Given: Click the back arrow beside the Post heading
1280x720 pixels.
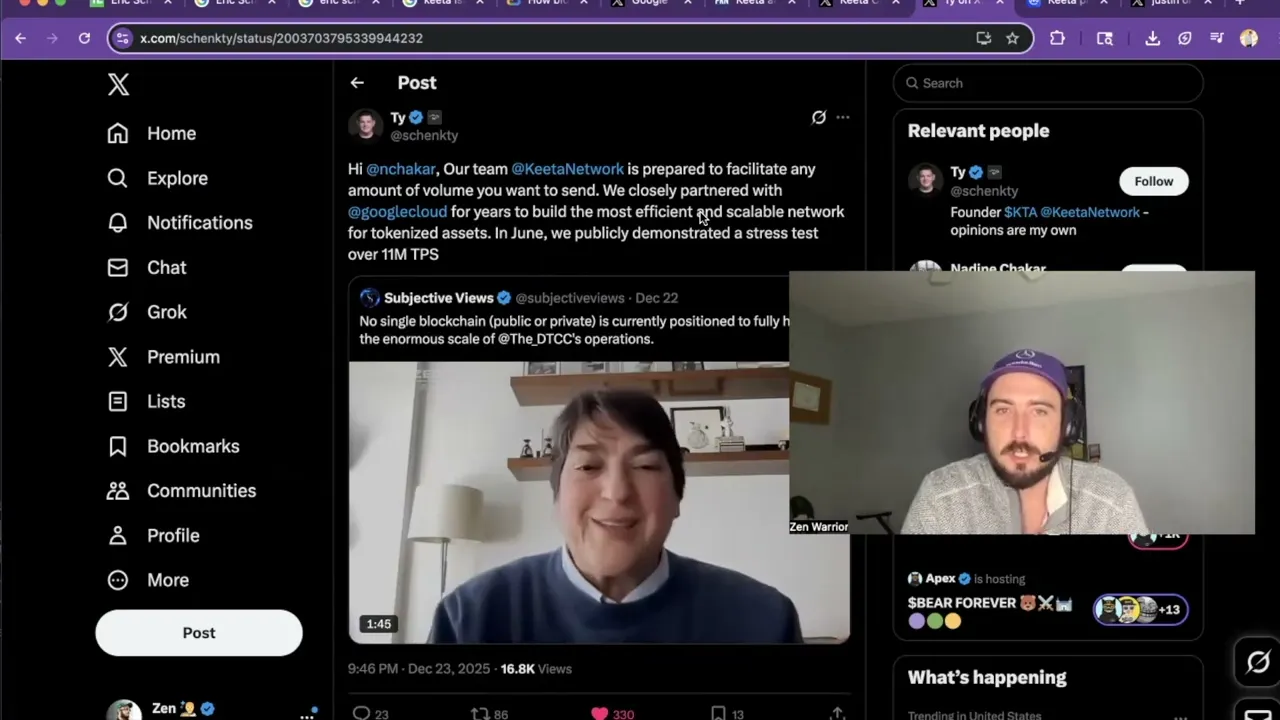Looking at the screenshot, I should [x=357, y=83].
